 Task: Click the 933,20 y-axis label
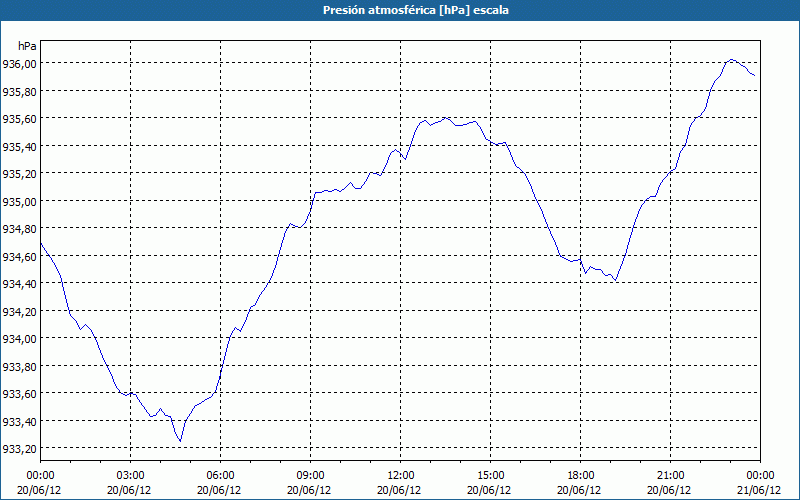coord(19,449)
